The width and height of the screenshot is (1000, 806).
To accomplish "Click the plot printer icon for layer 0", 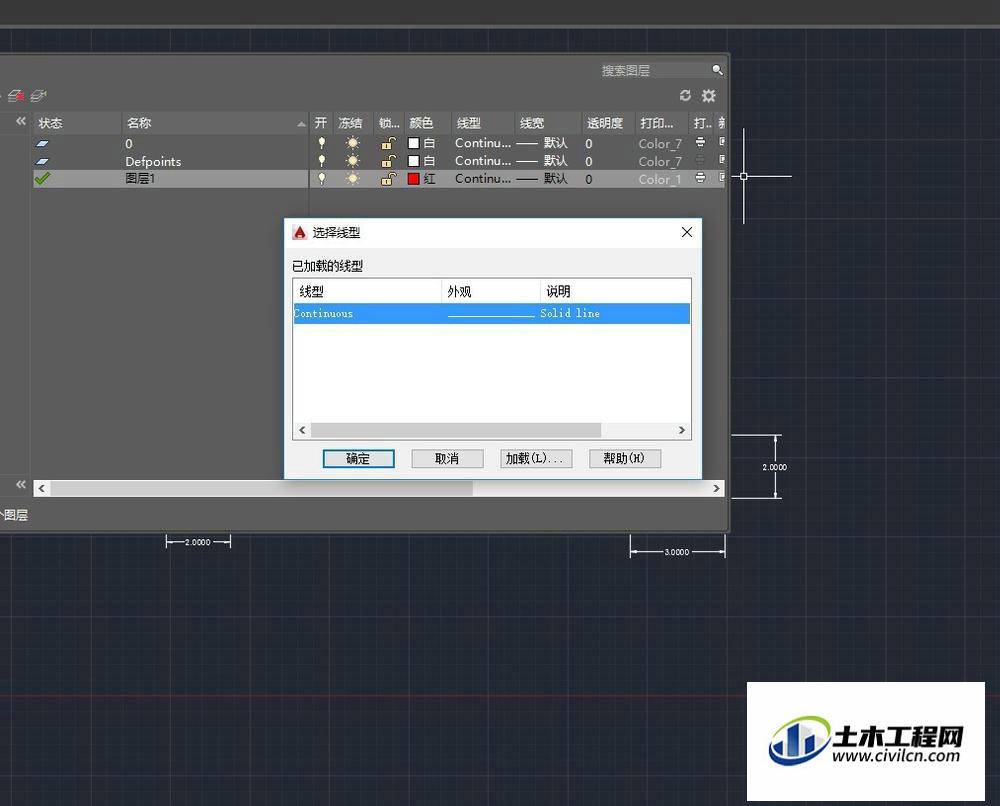I will point(700,142).
